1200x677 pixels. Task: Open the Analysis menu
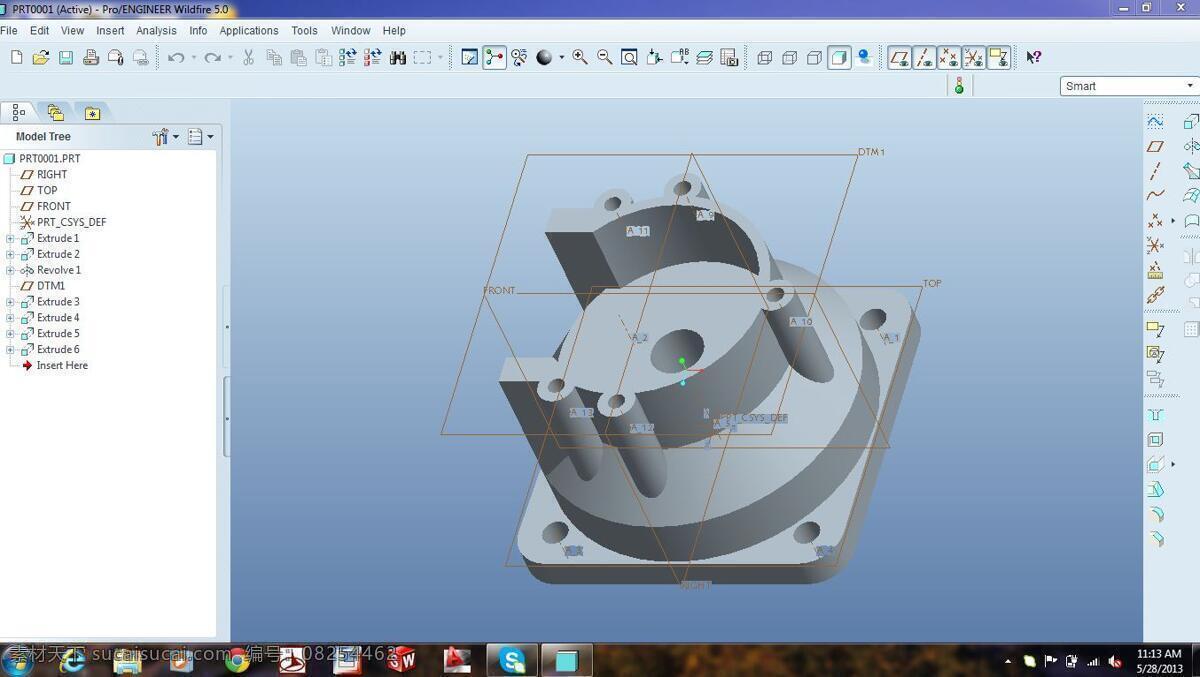tap(156, 31)
